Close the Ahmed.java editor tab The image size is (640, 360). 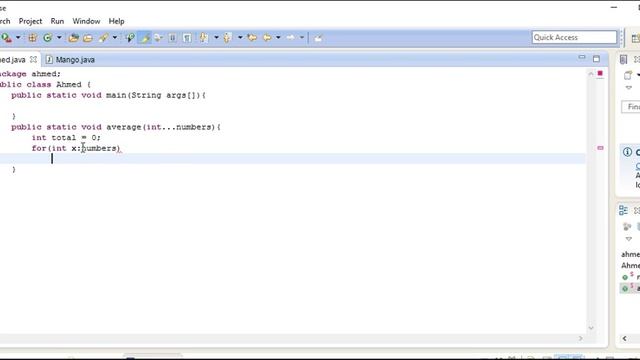[33, 59]
